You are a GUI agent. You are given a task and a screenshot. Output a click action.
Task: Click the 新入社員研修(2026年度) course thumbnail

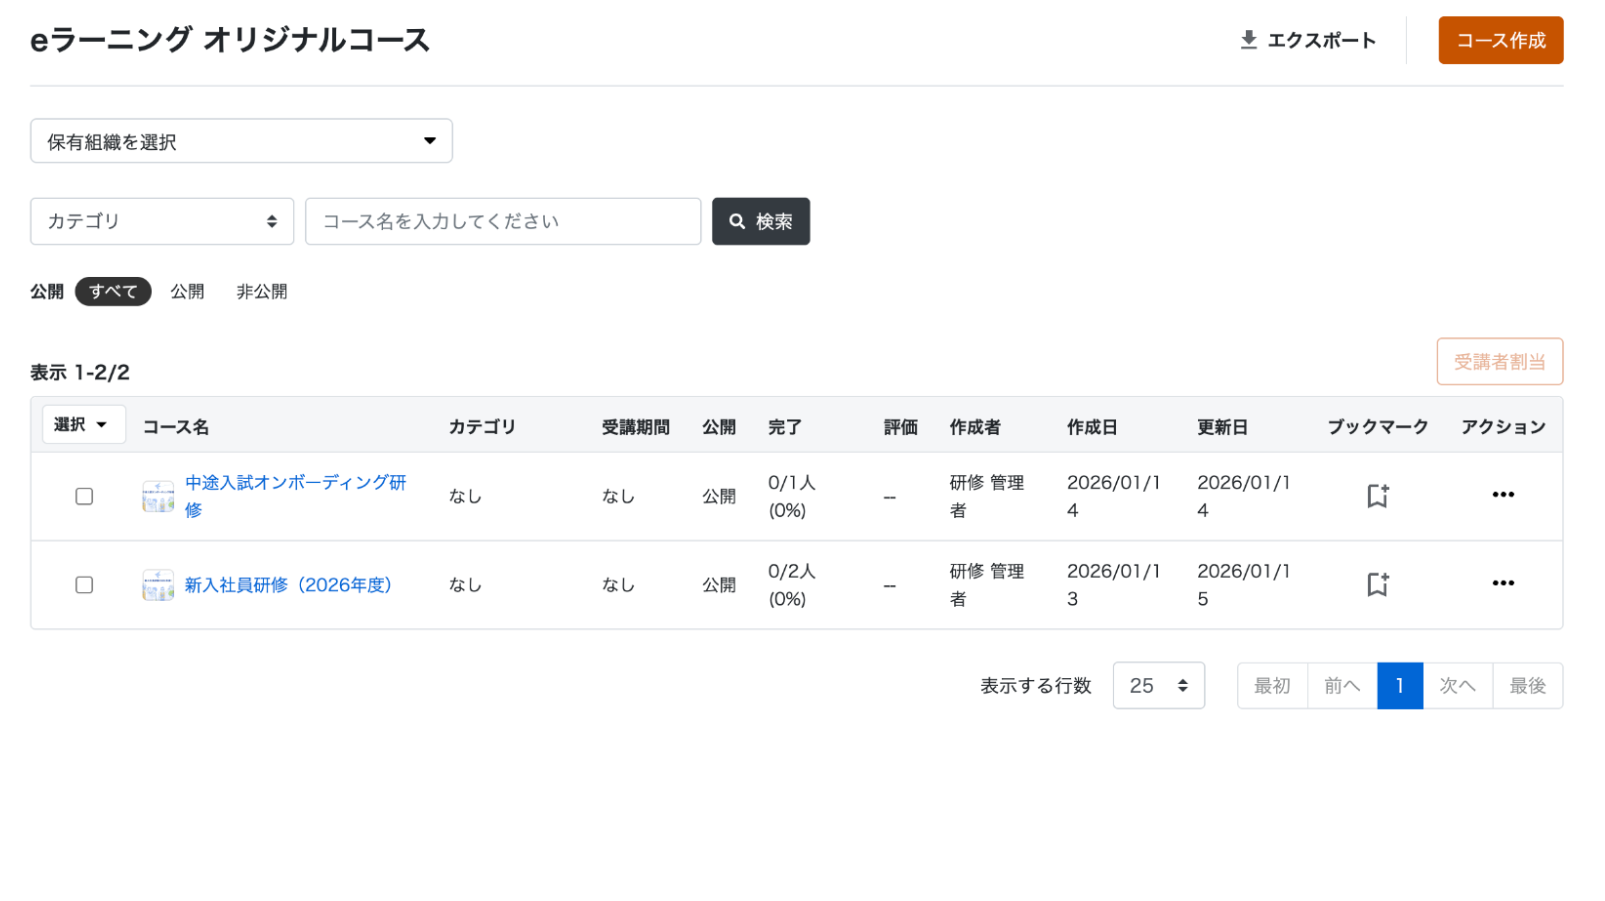[158, 585]
